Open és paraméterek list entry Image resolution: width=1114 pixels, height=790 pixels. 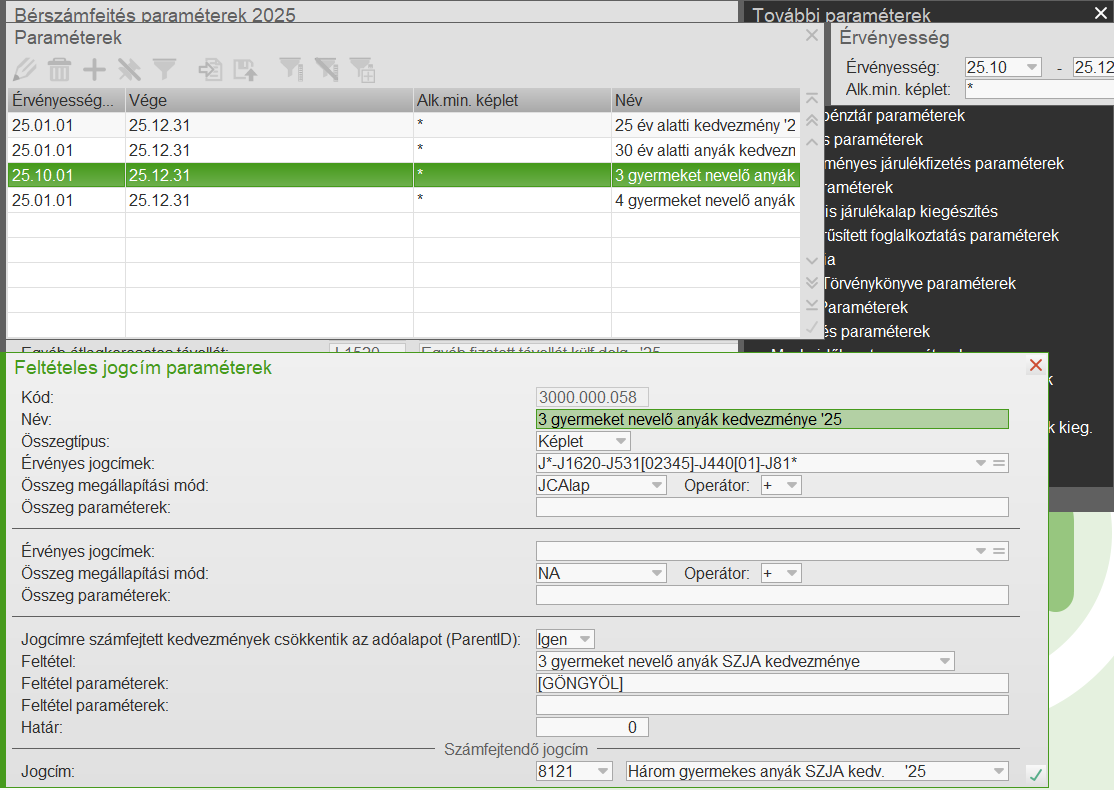[x=877, y=332]
